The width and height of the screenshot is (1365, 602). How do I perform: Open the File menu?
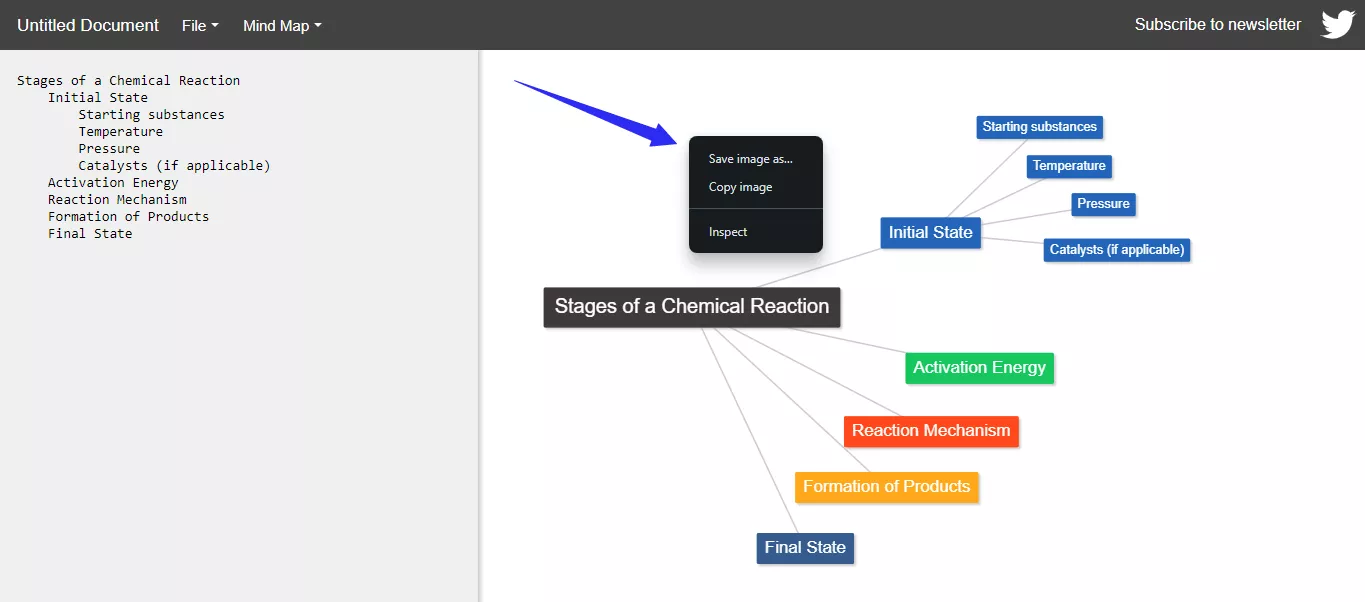pos(194,25)
